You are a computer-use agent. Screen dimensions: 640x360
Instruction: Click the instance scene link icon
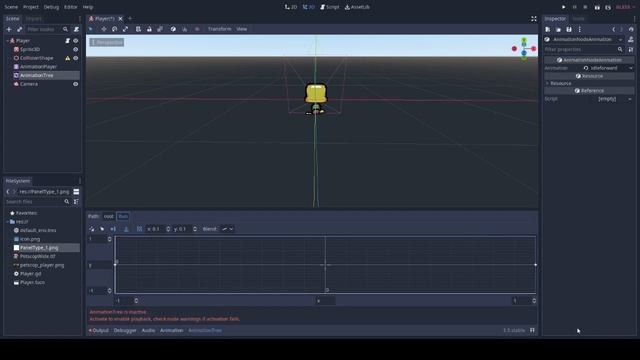click(19, 29)
